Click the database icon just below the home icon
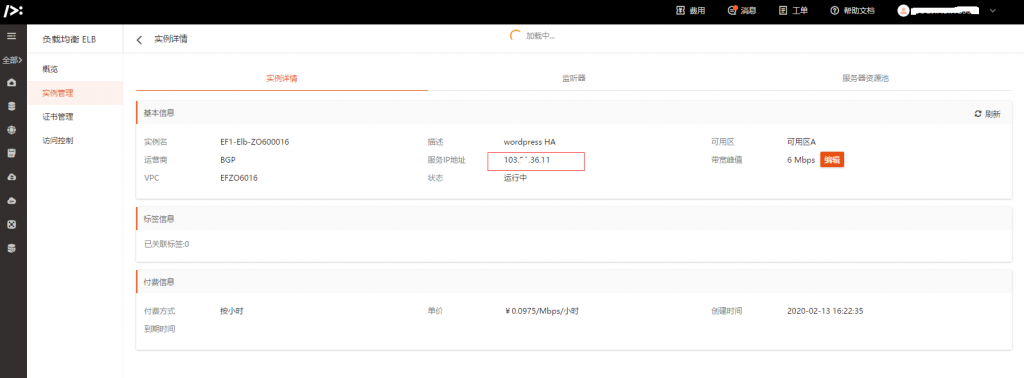Image resolution: width=1024 pixels, height=378 pixels. [11, 106]
